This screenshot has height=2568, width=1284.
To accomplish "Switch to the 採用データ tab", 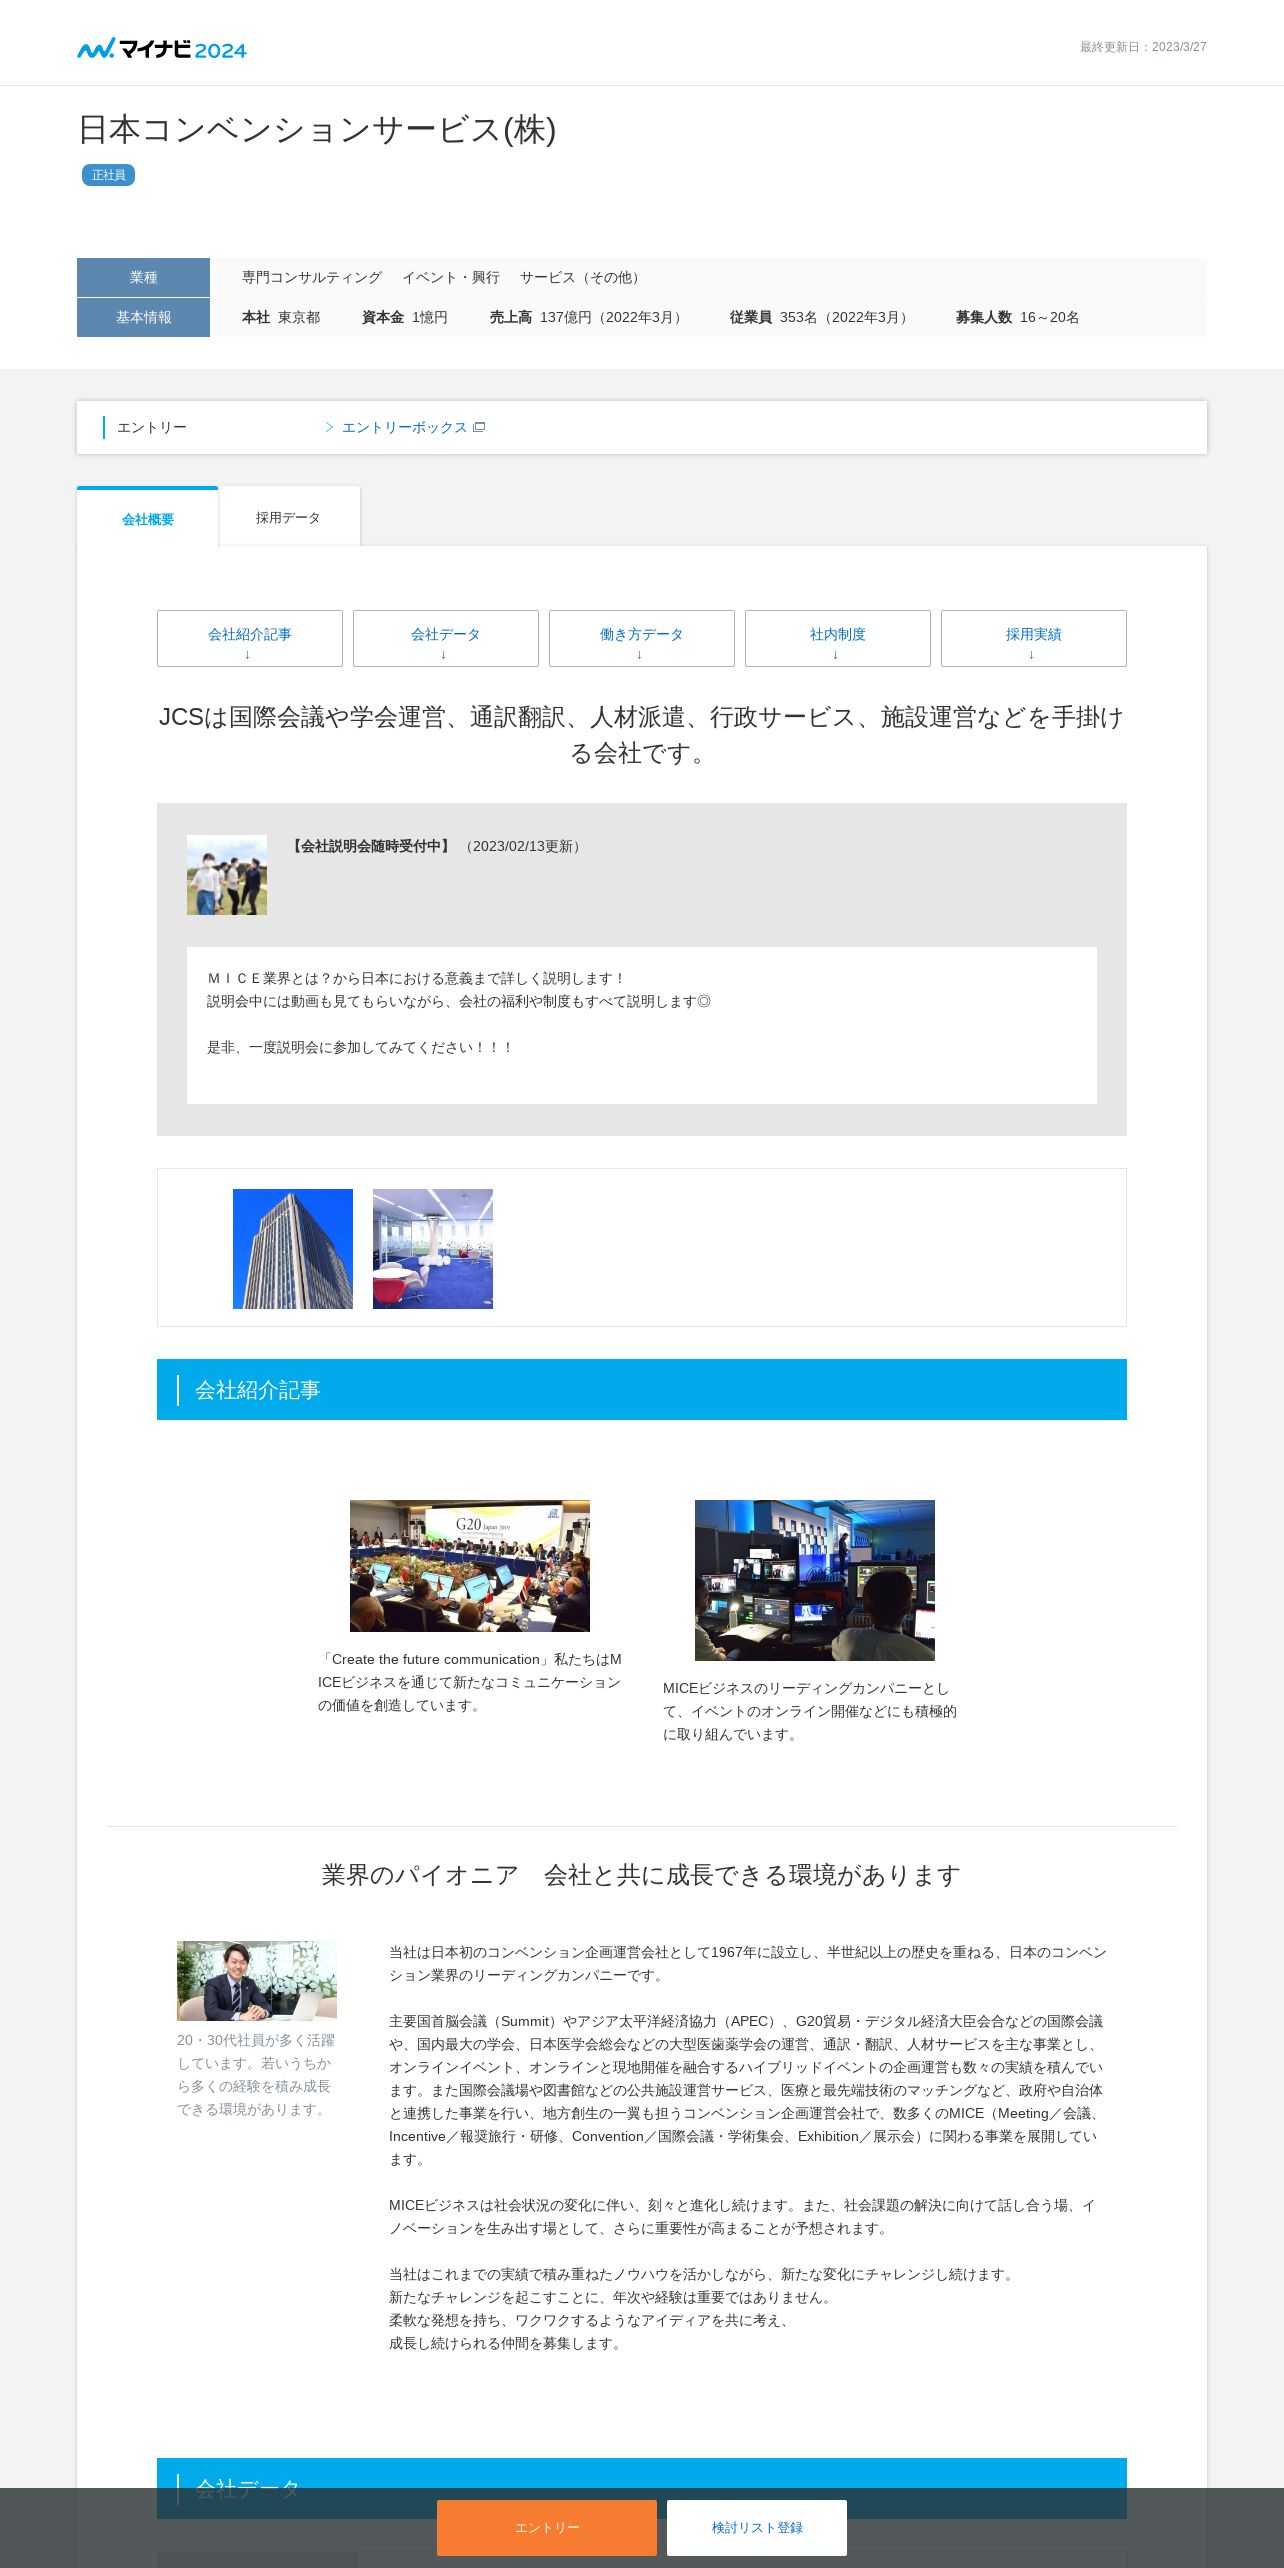I will click(x=288, y=517).
